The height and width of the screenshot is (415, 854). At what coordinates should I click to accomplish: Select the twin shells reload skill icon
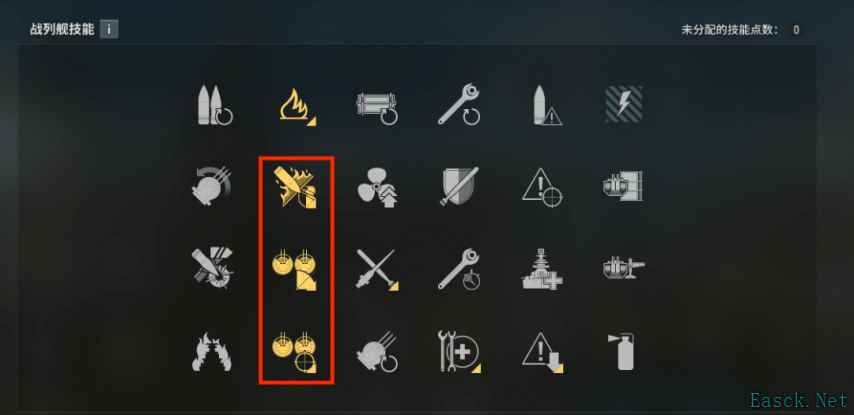[x=214, y=105]
